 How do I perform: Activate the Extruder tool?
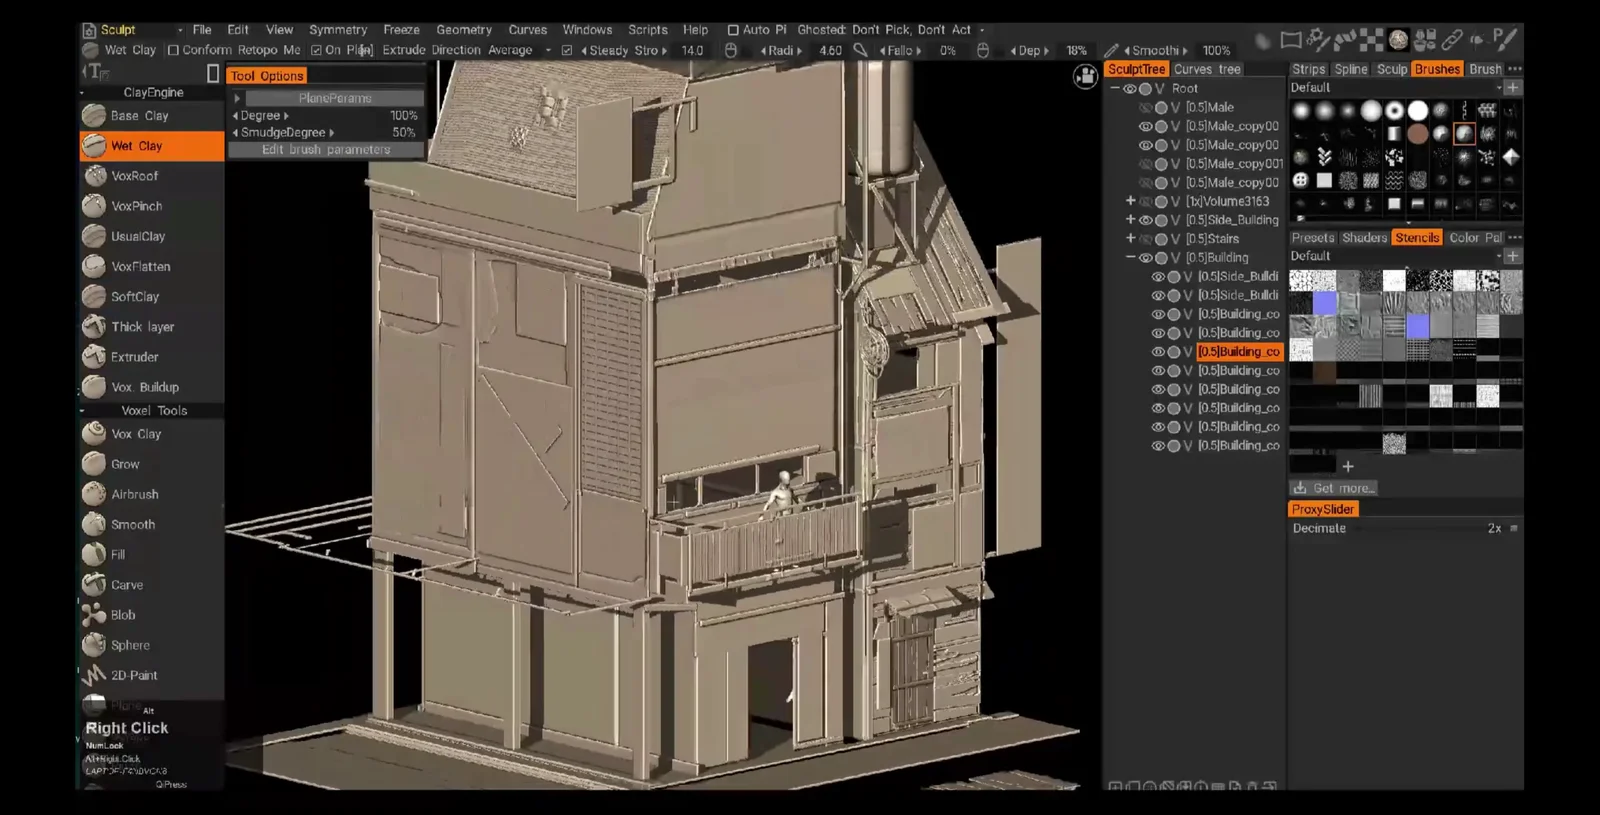click(x=151, y=357)
